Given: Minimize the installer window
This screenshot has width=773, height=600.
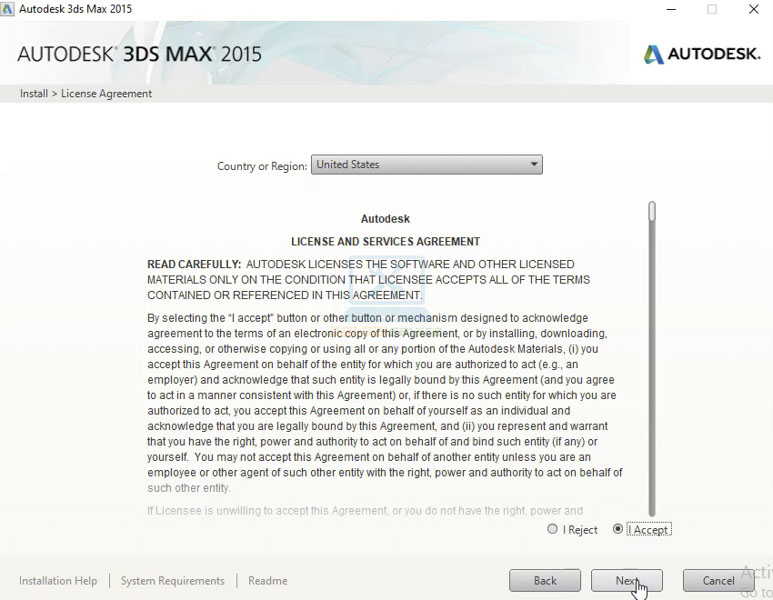Looking at the screenshot, I should coord(670,9).
